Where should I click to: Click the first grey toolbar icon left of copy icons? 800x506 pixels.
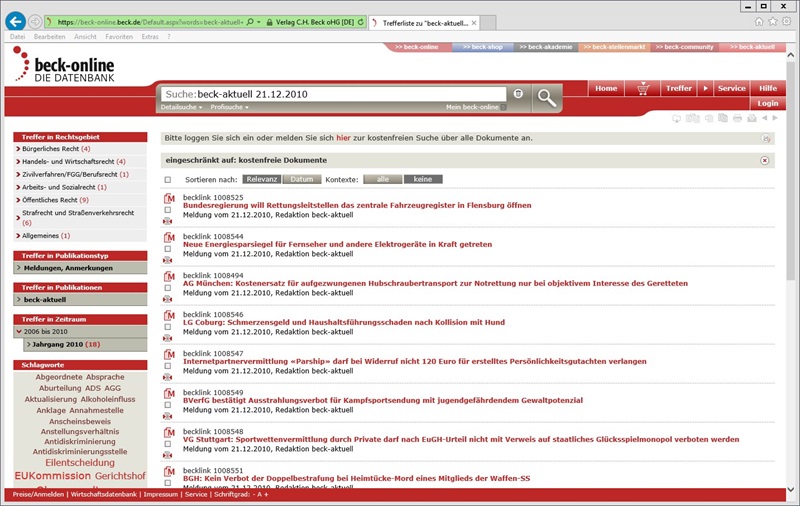(x=677, y=118)
